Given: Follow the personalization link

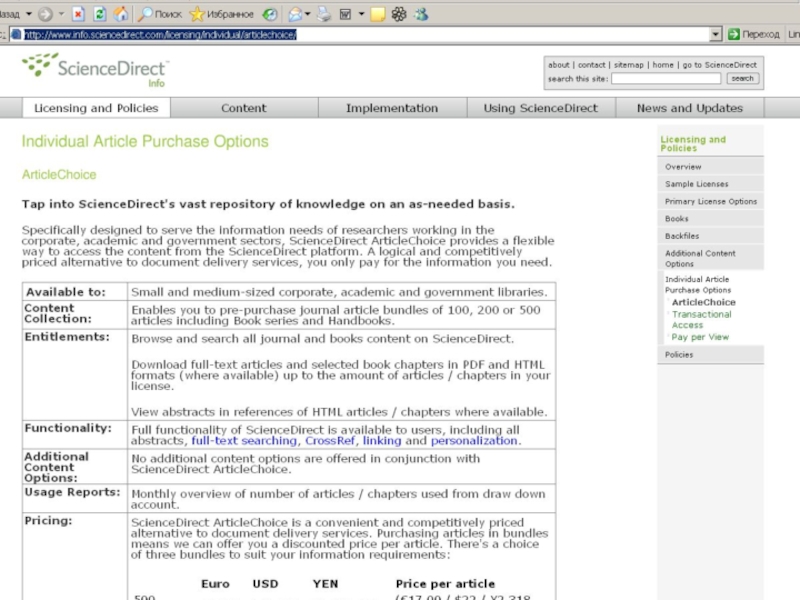Looking at the screenshot, I should click(x=474, y=441).
